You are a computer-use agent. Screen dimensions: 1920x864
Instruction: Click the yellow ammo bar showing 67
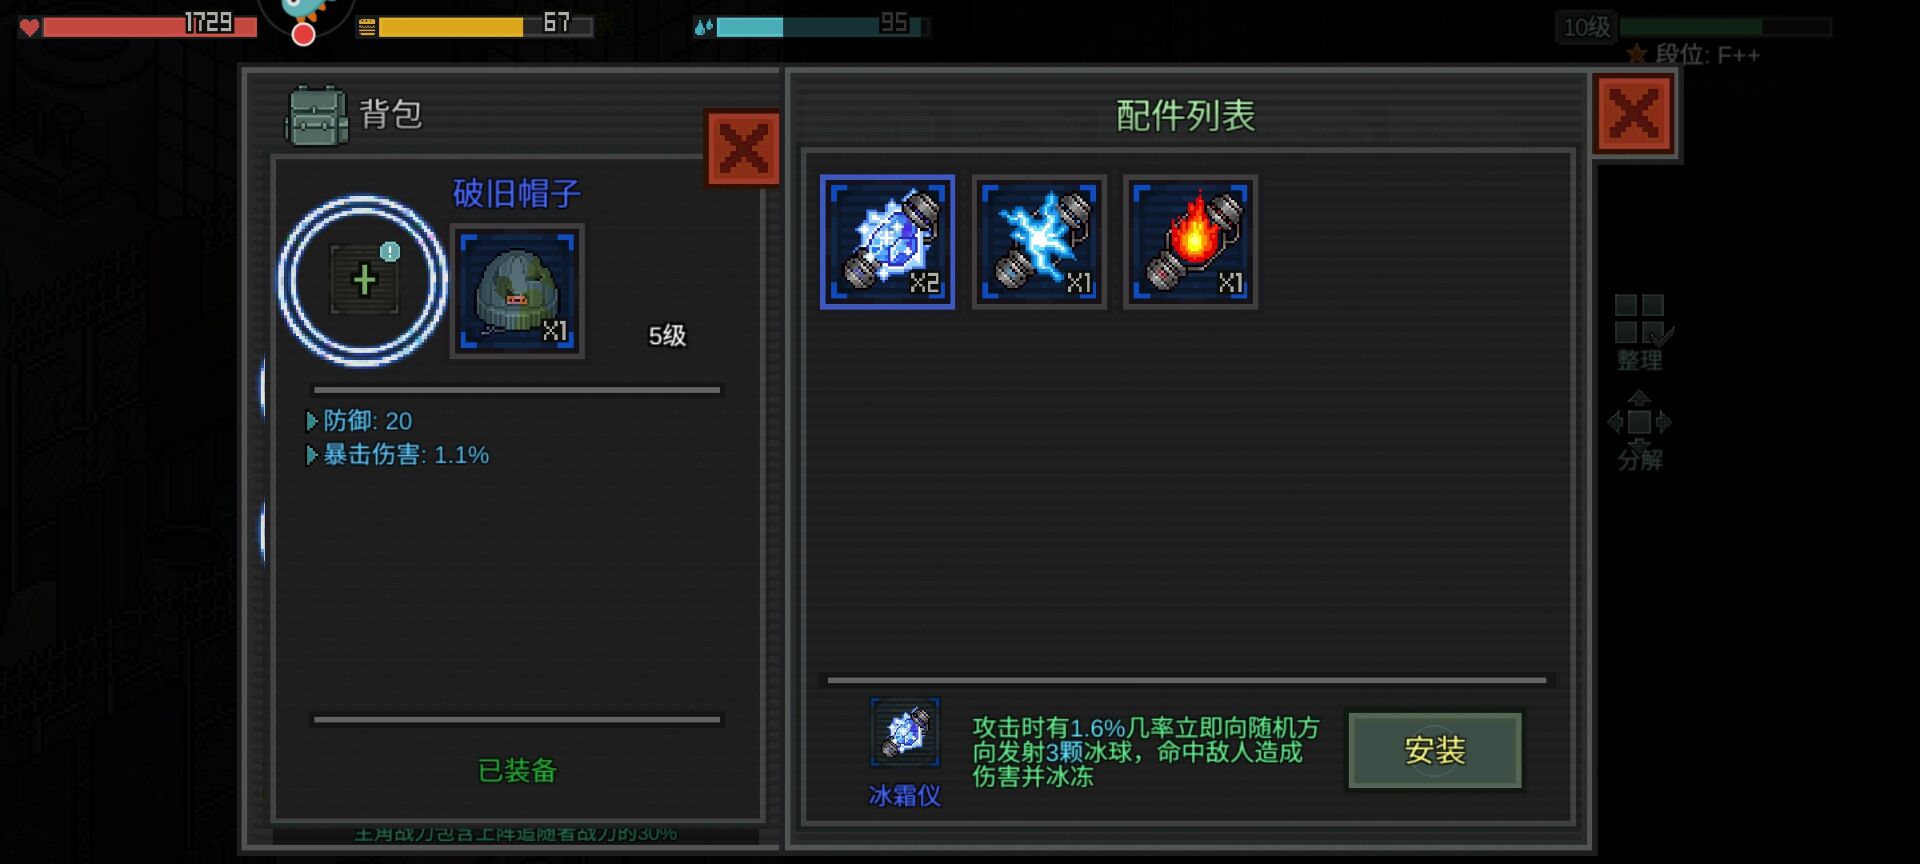pos(475,25)
